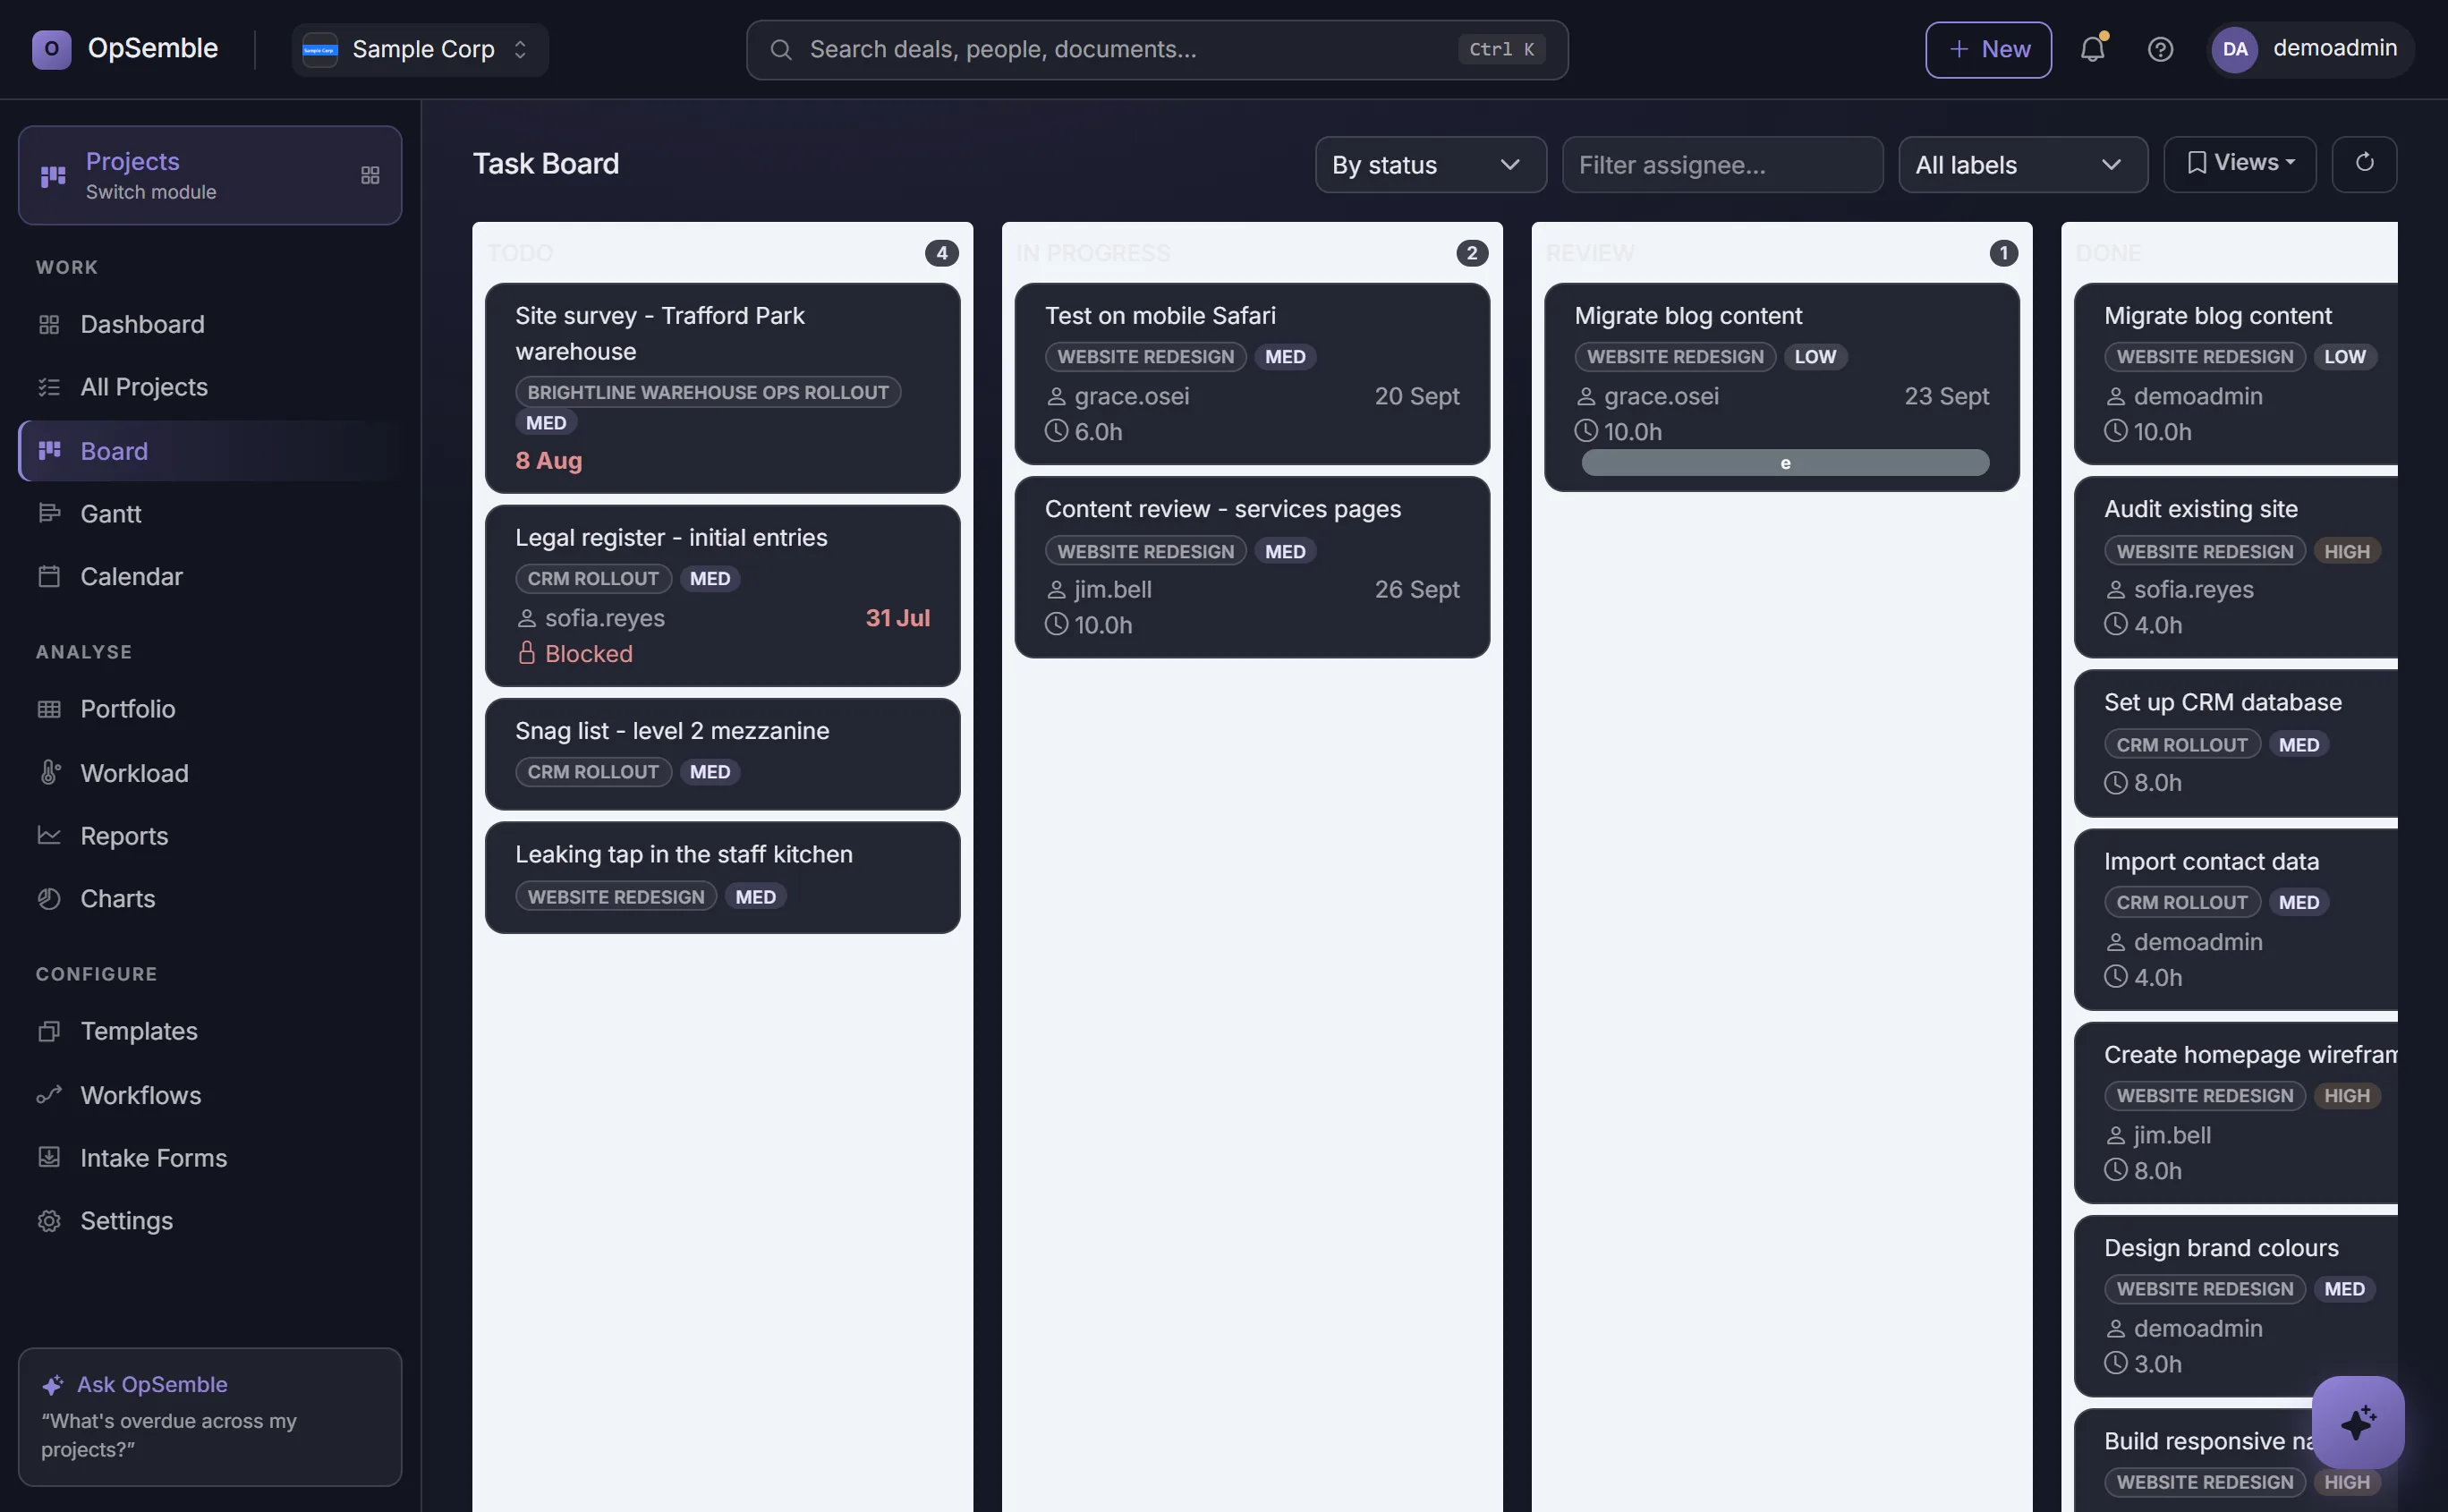
Task: Open the help question mark icon
Action: pyautogui.click(x=2160, y=49)
